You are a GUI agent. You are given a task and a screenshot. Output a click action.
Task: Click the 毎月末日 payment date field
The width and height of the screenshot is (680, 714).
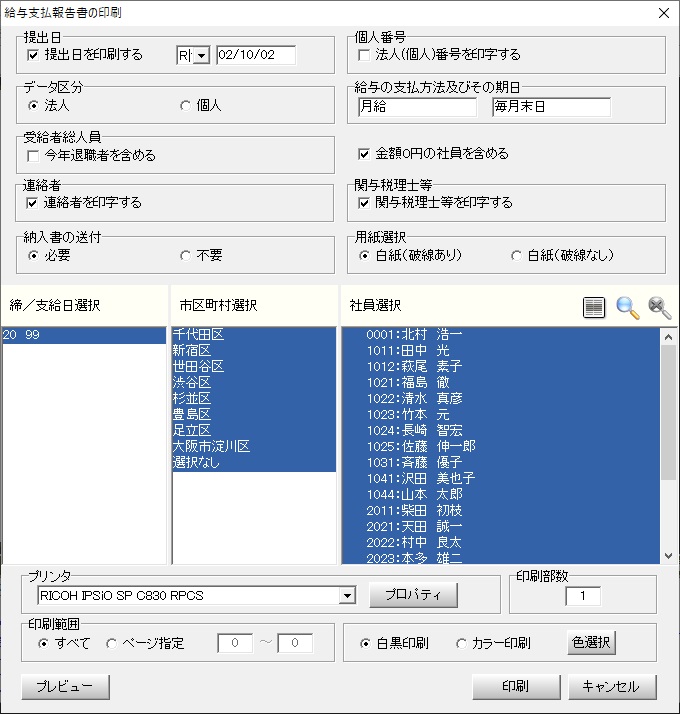click(x=551, y=107)
